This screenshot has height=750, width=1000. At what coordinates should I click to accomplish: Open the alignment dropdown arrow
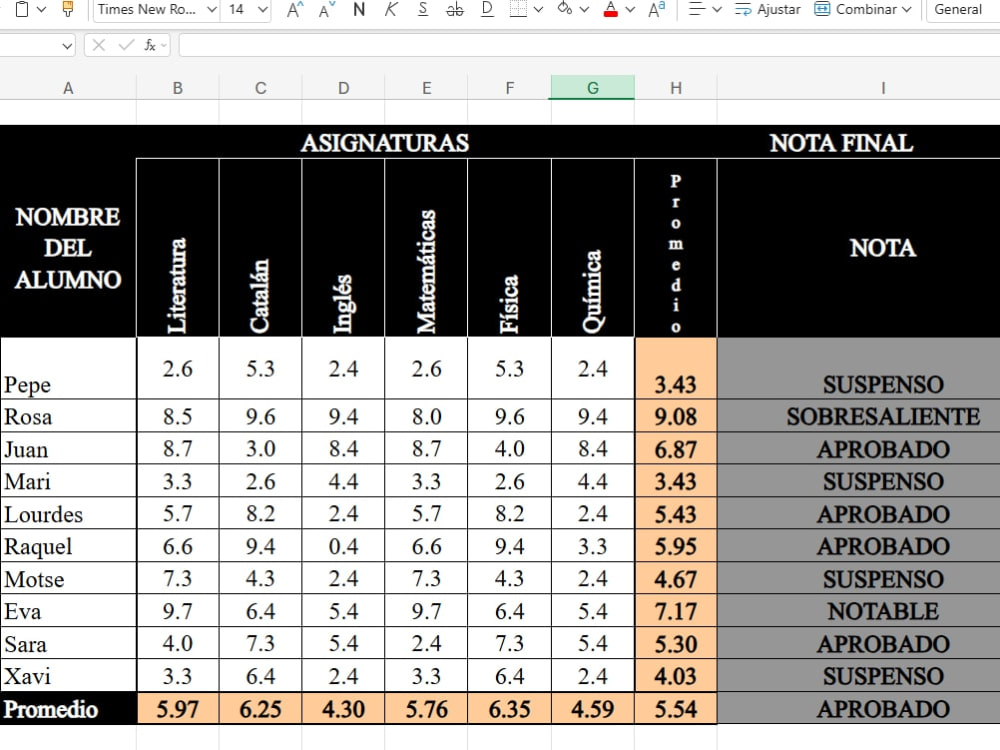click(717, 10)
